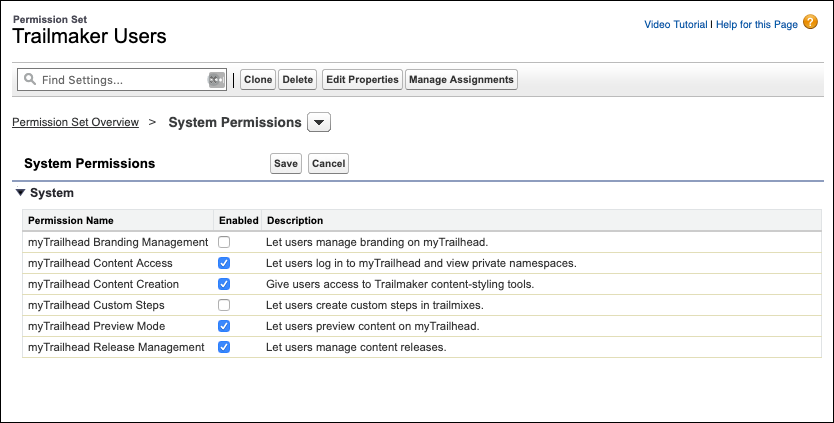Click the Delete button
The width and height of the screenshot is (834, 423).
click(297, 79)
